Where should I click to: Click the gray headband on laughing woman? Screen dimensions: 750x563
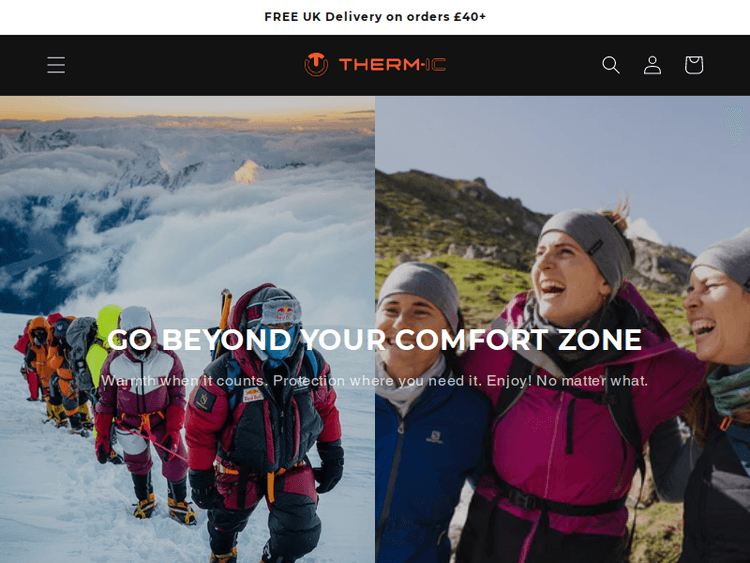click(588, 243)
